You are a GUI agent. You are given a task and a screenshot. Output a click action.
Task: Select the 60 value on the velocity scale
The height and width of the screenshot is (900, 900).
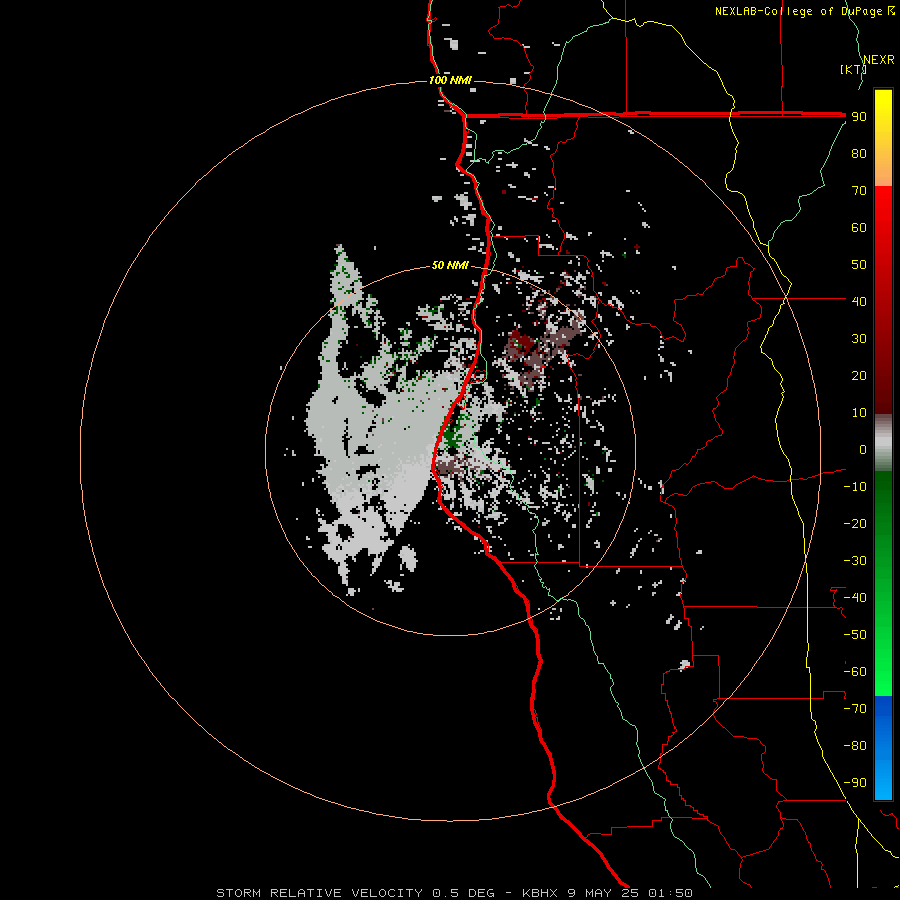859,227
